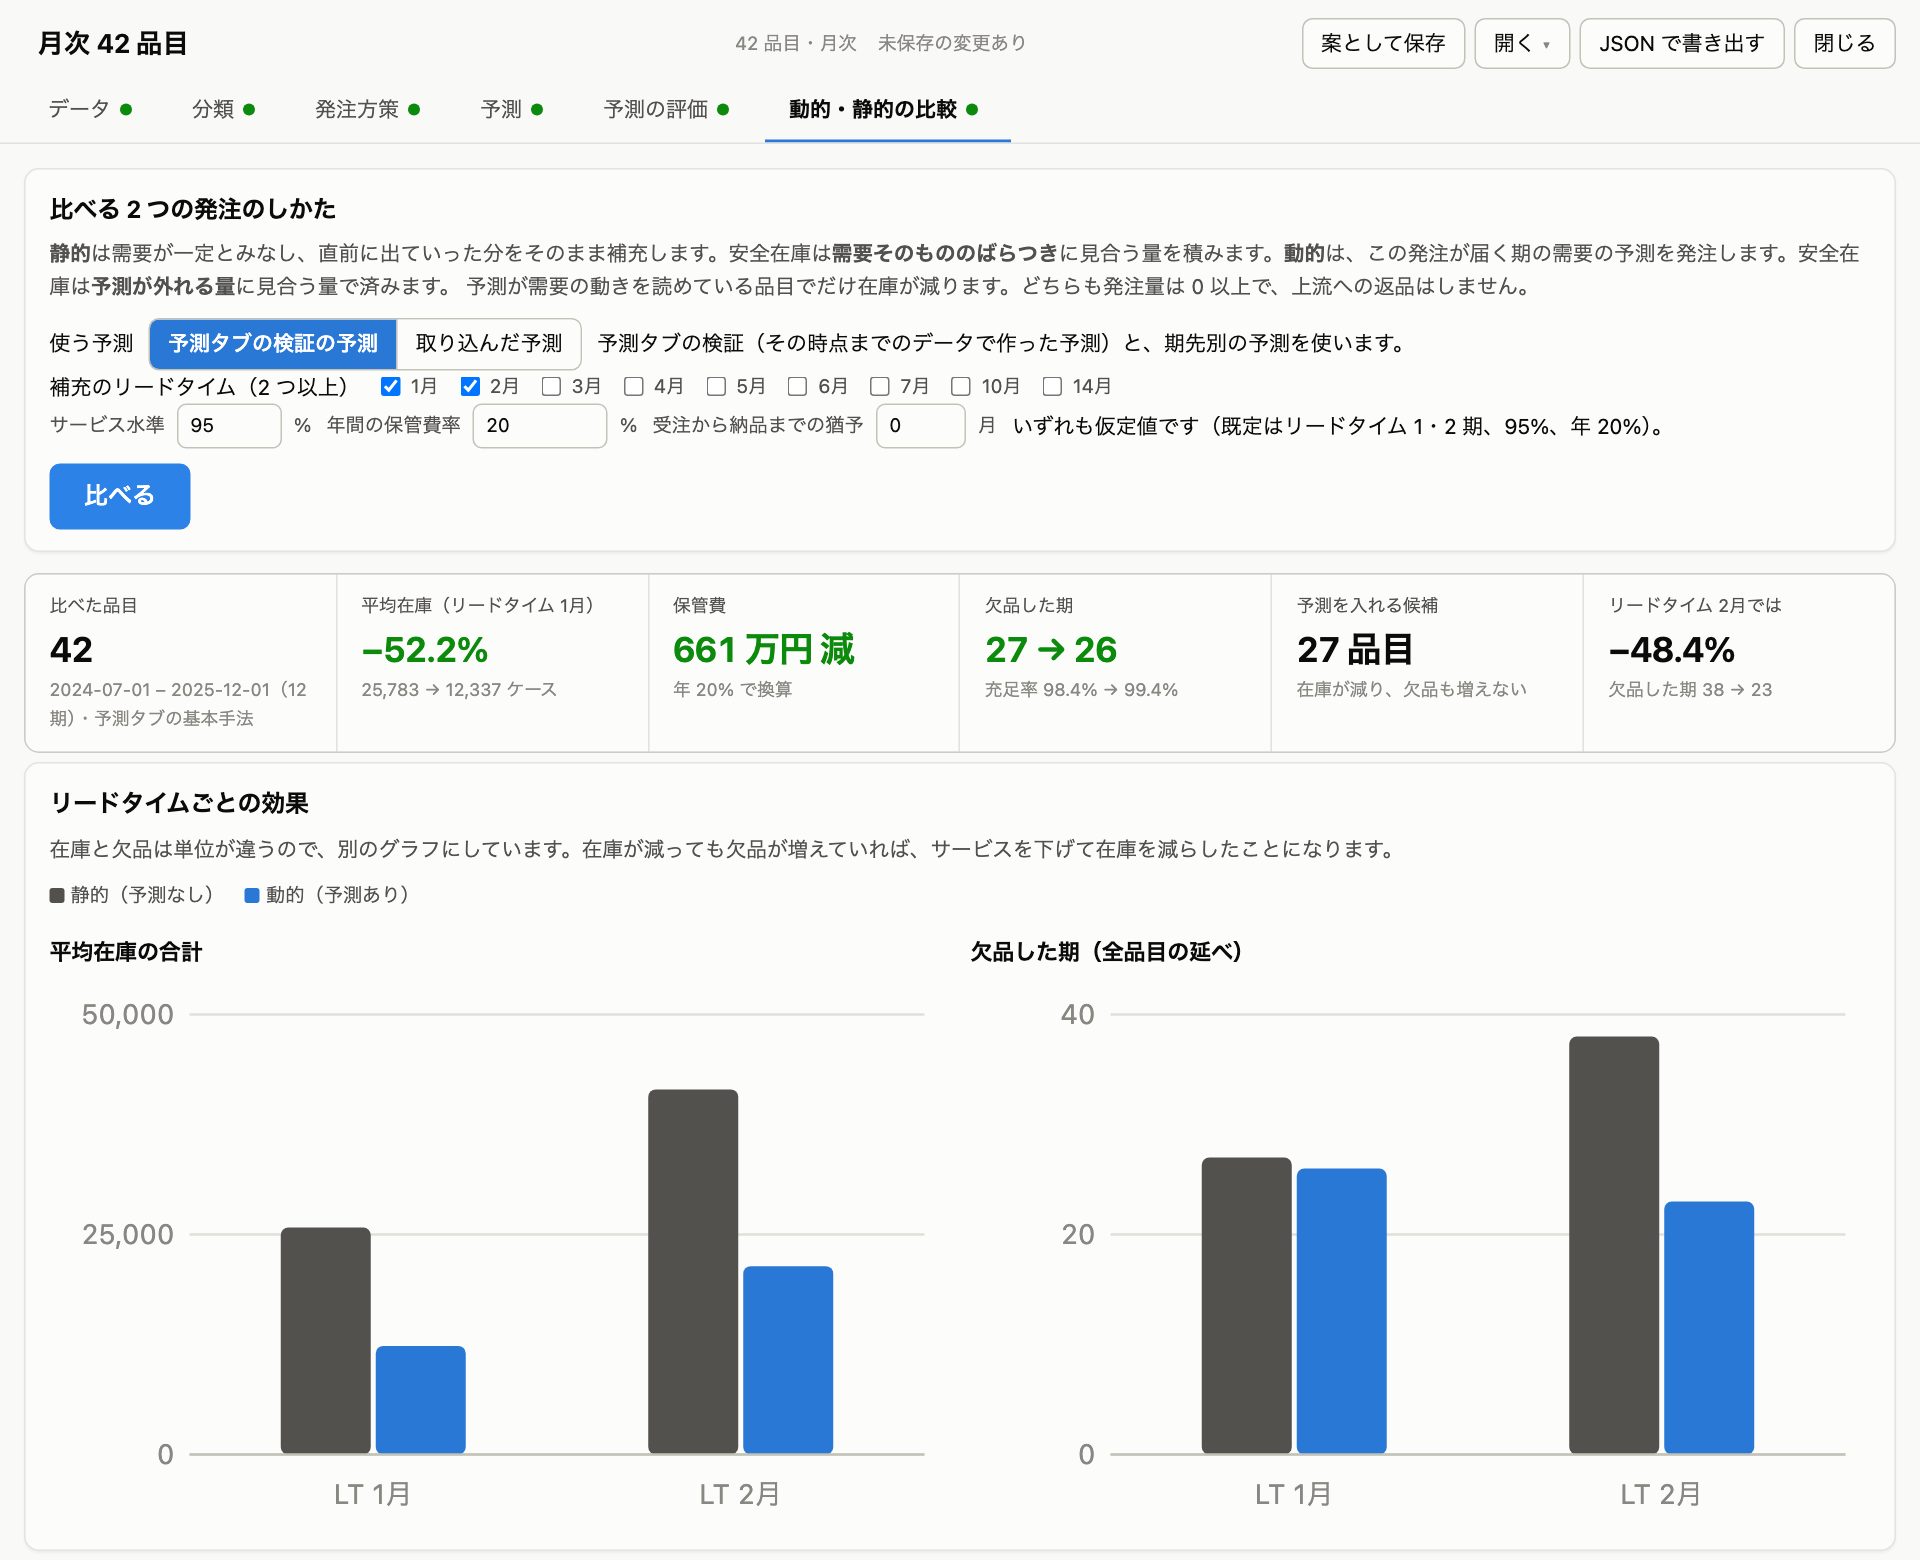Click the 661 万円 減 storage cost value
Viewport: 1920px width, 1560px height.
[x=764, y=650]
